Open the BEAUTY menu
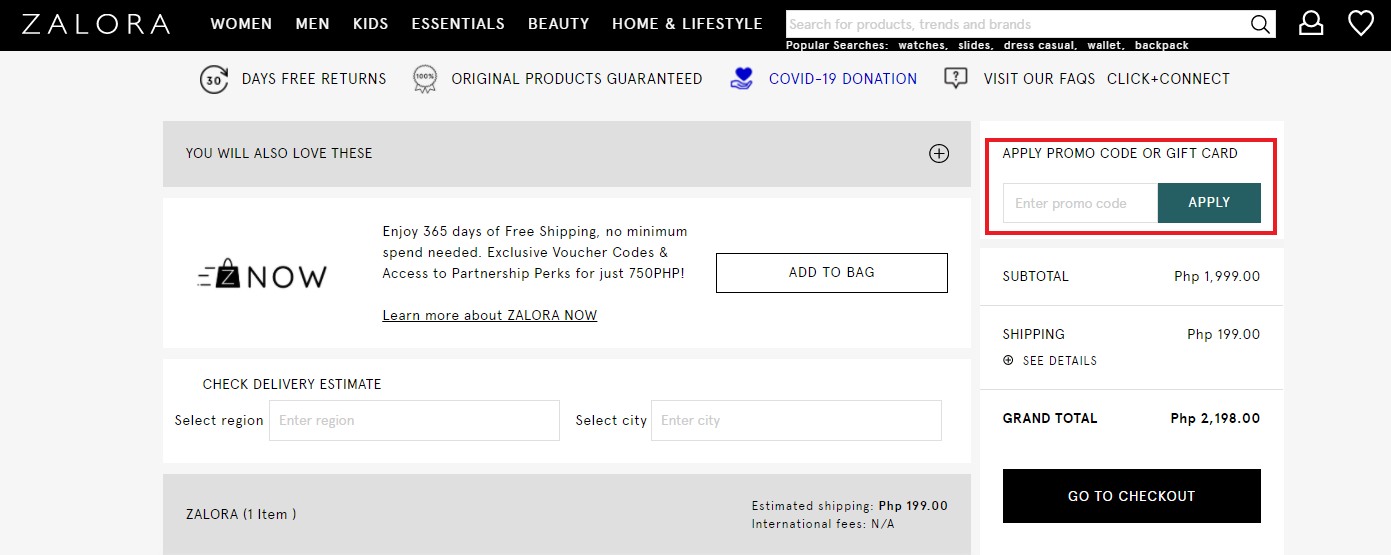This screenshot has height=555, width=1391. click(559, 24)
